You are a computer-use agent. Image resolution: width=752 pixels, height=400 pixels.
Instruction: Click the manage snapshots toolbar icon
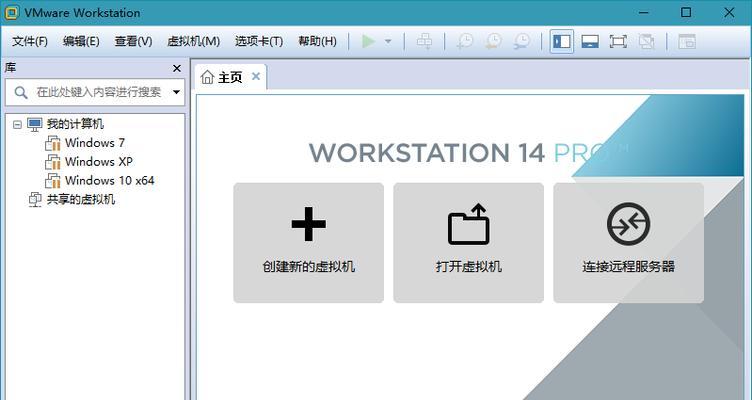tap(522, 41)
